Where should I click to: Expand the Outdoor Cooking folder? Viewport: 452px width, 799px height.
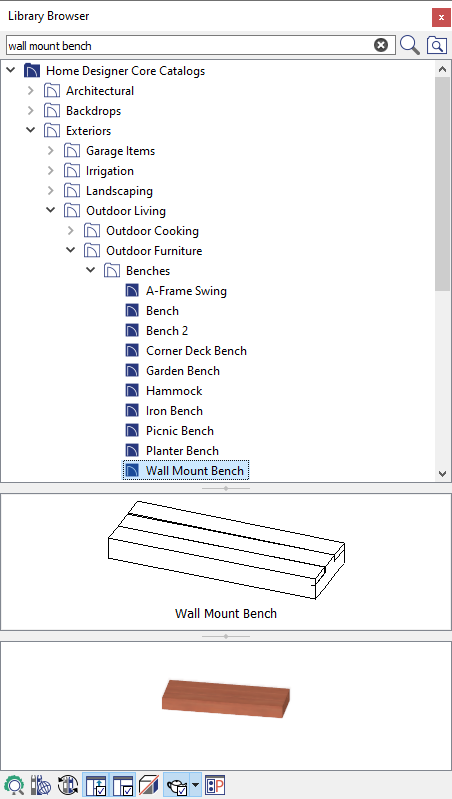[71, 230]
